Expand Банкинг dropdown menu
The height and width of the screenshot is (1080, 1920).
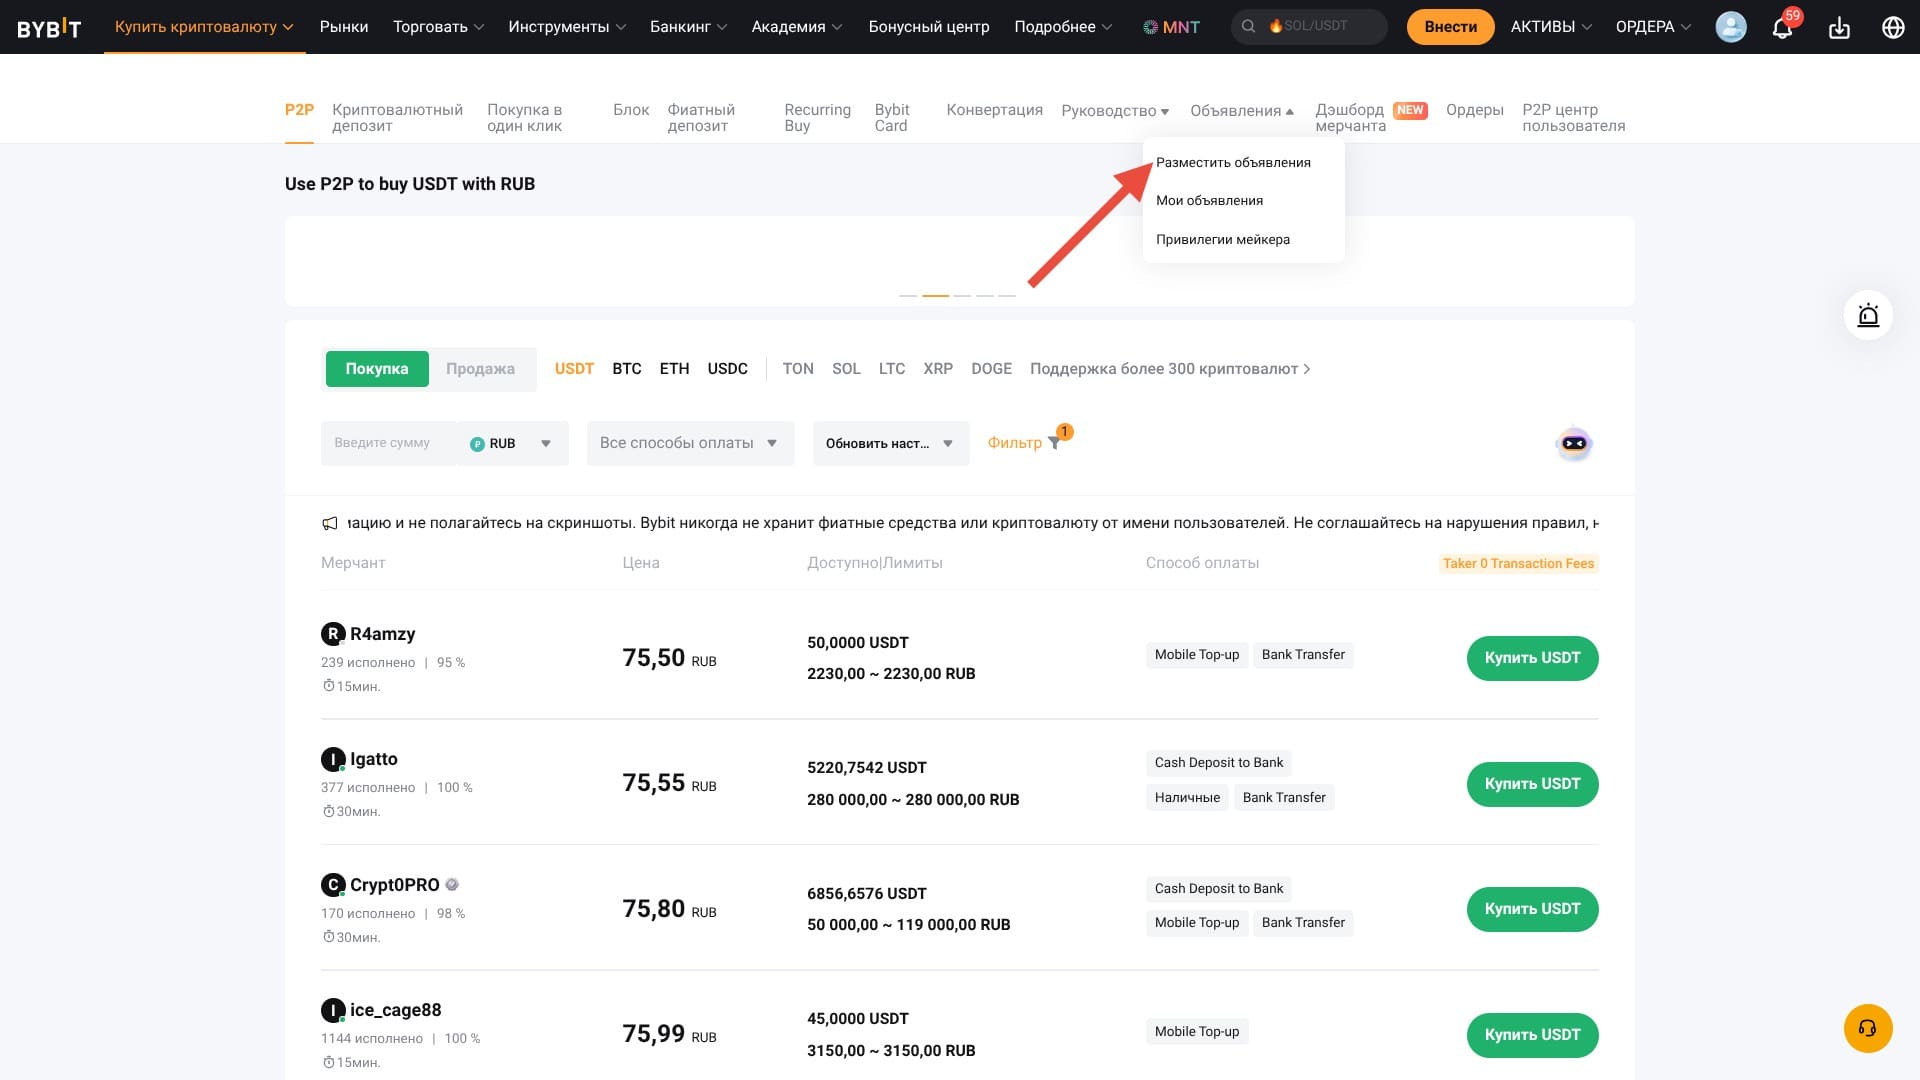pyautogui.click(x=688, y=27)
